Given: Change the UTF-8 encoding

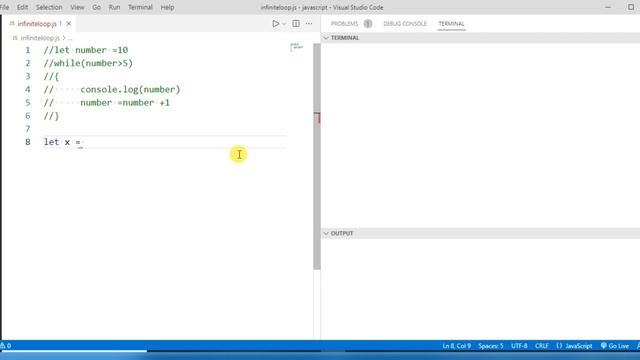Looking at the screenshot, I should [519, 346].
